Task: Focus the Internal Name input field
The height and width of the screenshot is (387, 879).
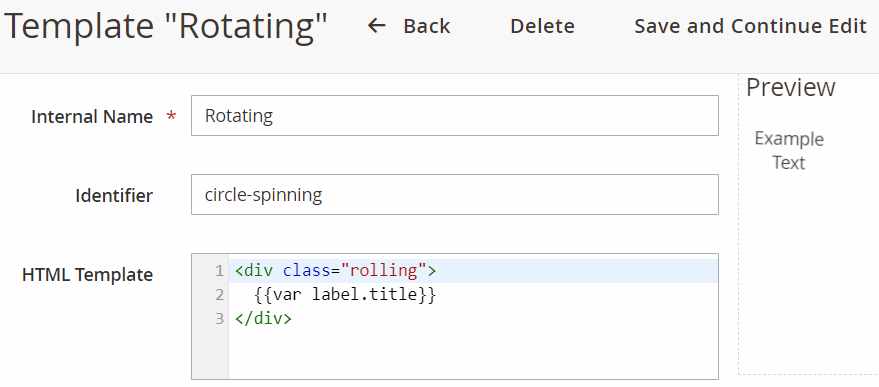Action: (x=455, y=116)
